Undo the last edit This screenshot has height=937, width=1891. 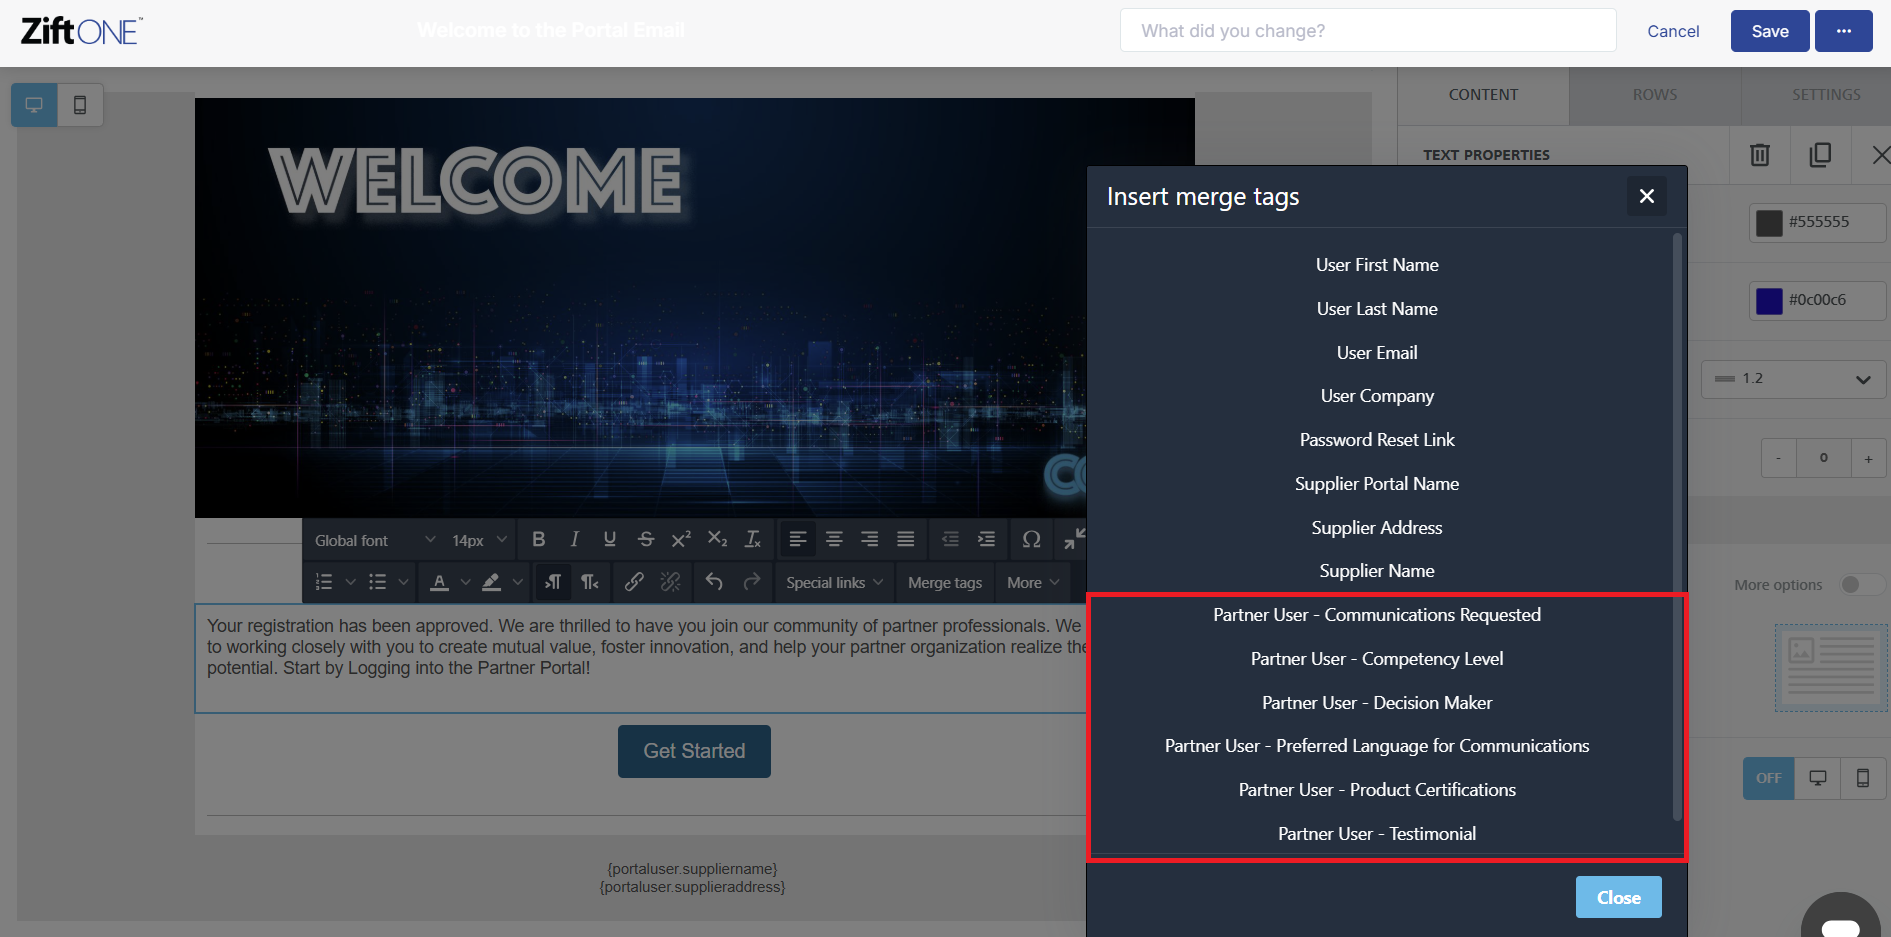[714, 582]
